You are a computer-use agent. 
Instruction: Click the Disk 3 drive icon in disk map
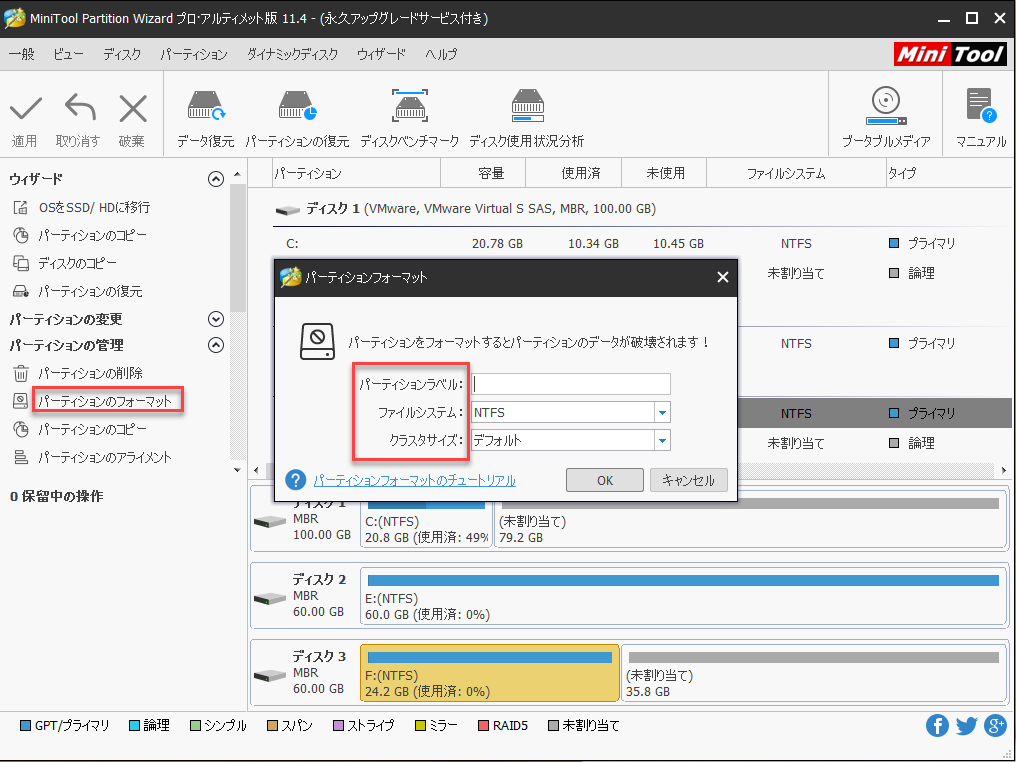click(270, 676)
